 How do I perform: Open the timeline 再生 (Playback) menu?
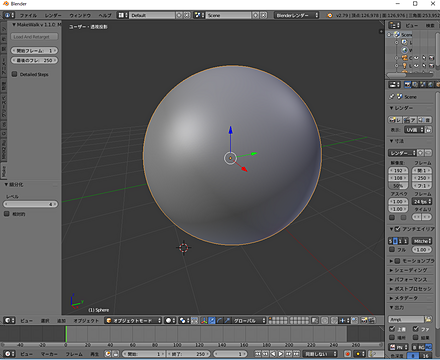coord(95,354)
